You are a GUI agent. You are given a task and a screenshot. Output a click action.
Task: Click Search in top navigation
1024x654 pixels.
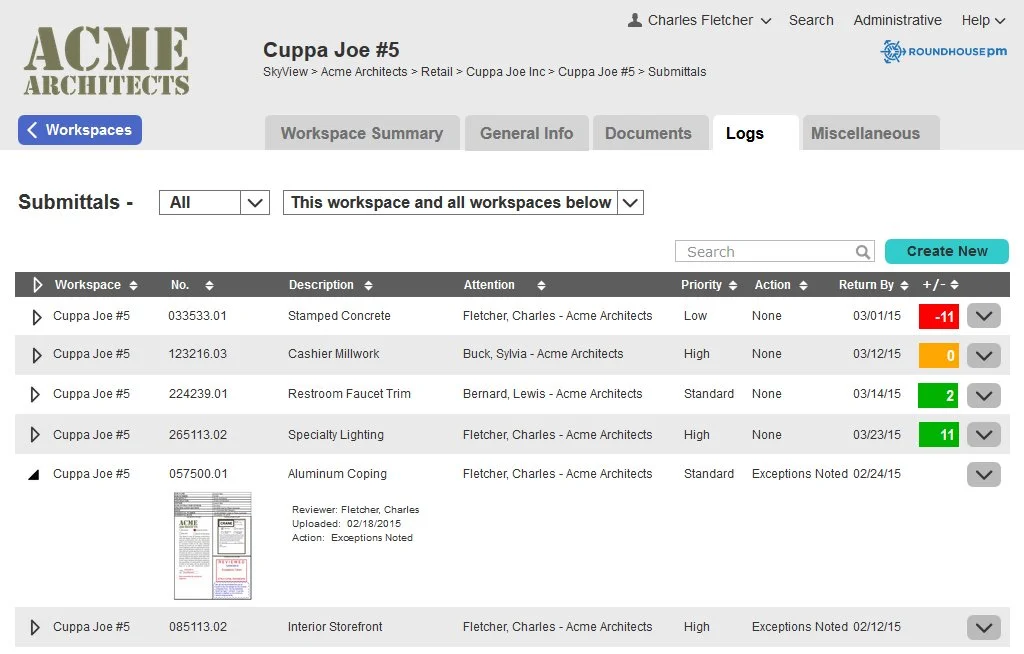(x=811, y=20)
